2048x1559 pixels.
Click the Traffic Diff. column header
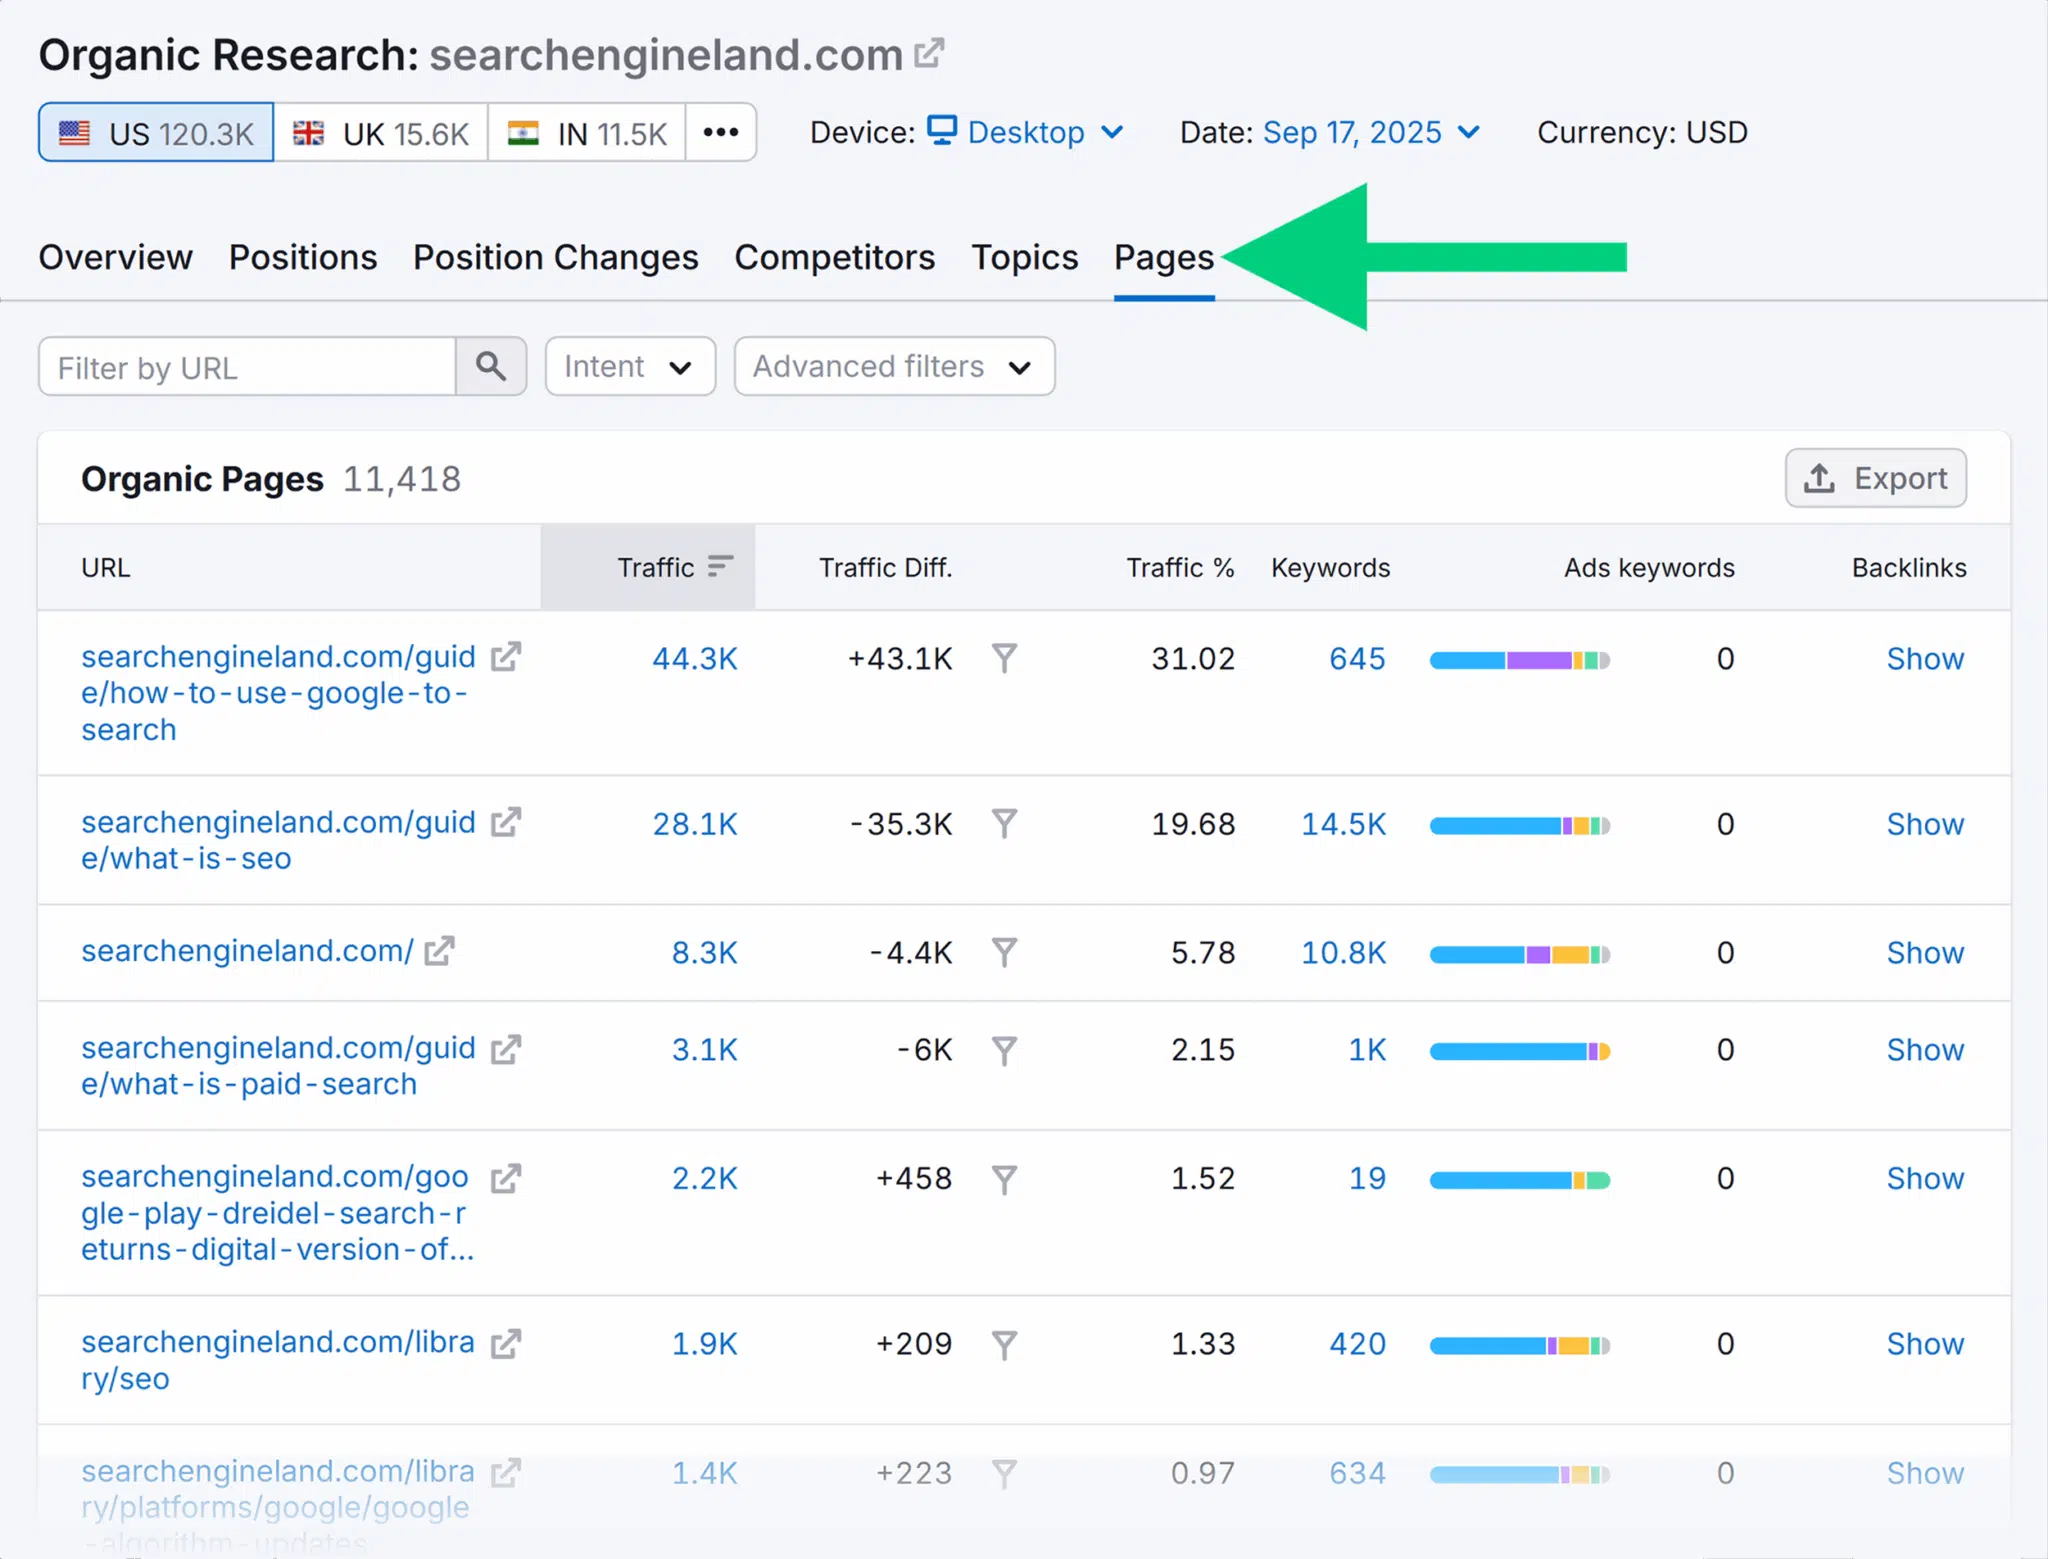click(885, 567)
